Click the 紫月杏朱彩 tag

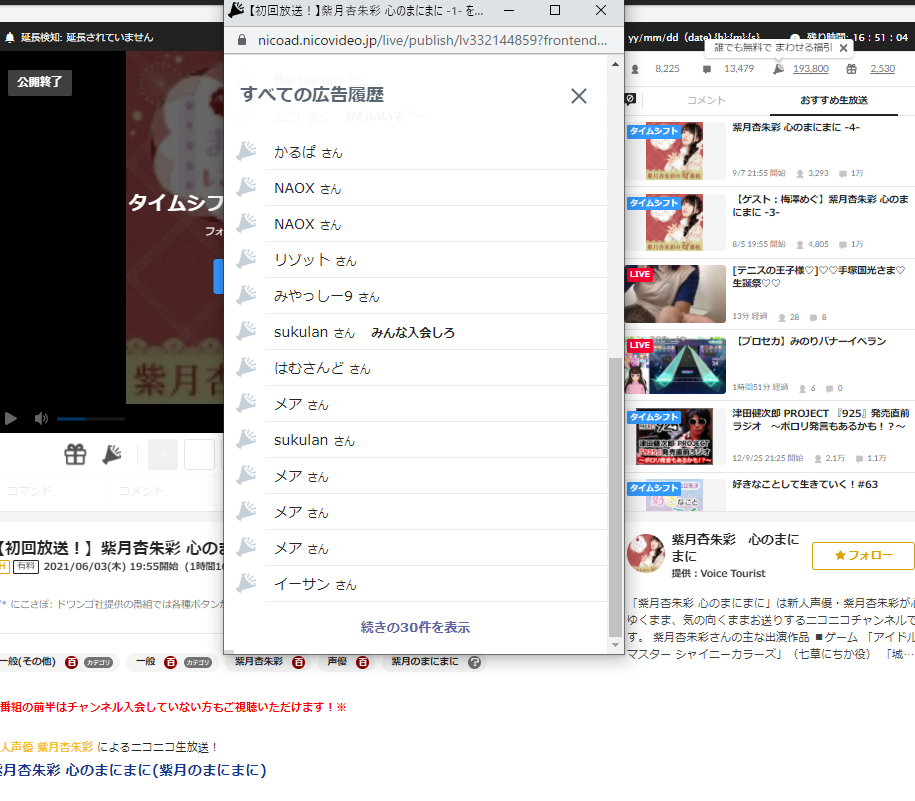(259, 662)
